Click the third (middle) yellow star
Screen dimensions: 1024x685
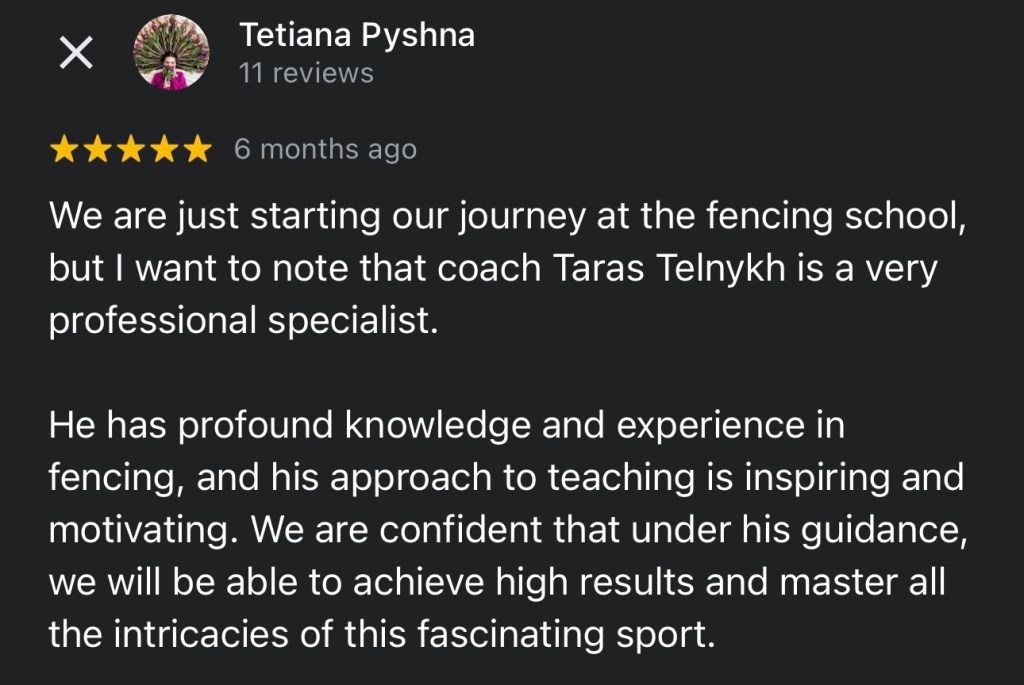[x=131, y=150]
